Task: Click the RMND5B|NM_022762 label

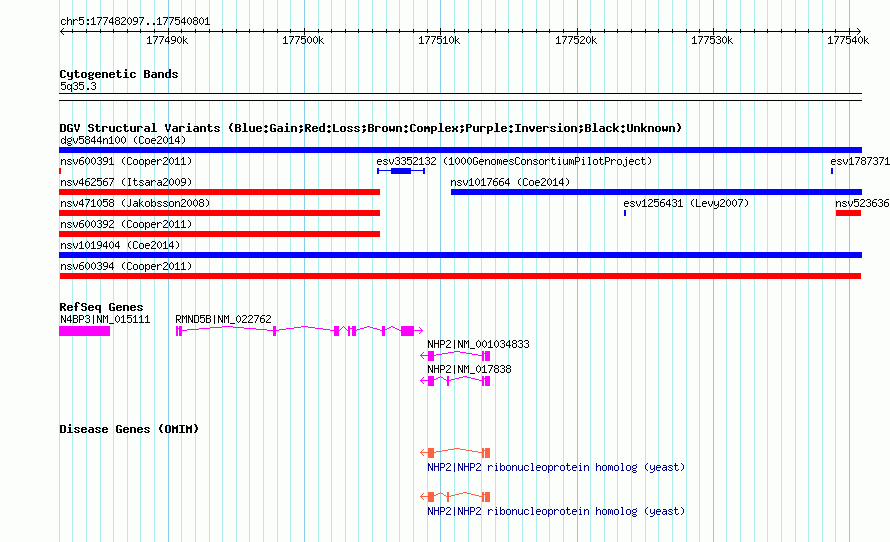Action: (224, 320)
